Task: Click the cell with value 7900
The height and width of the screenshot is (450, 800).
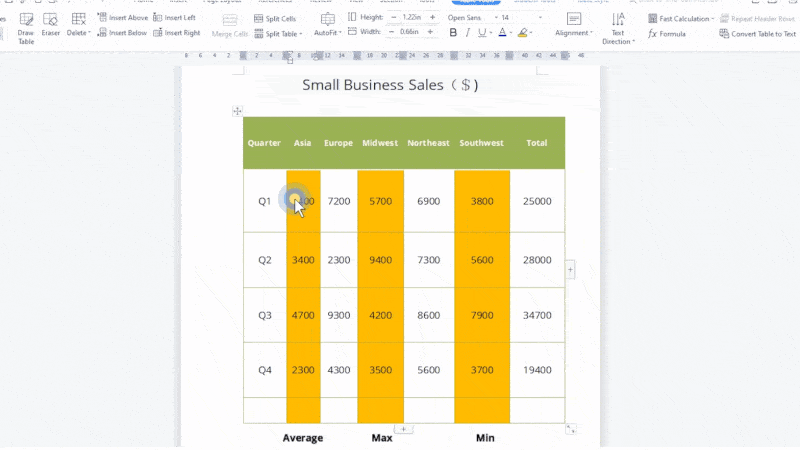Action: click(482, 315)
